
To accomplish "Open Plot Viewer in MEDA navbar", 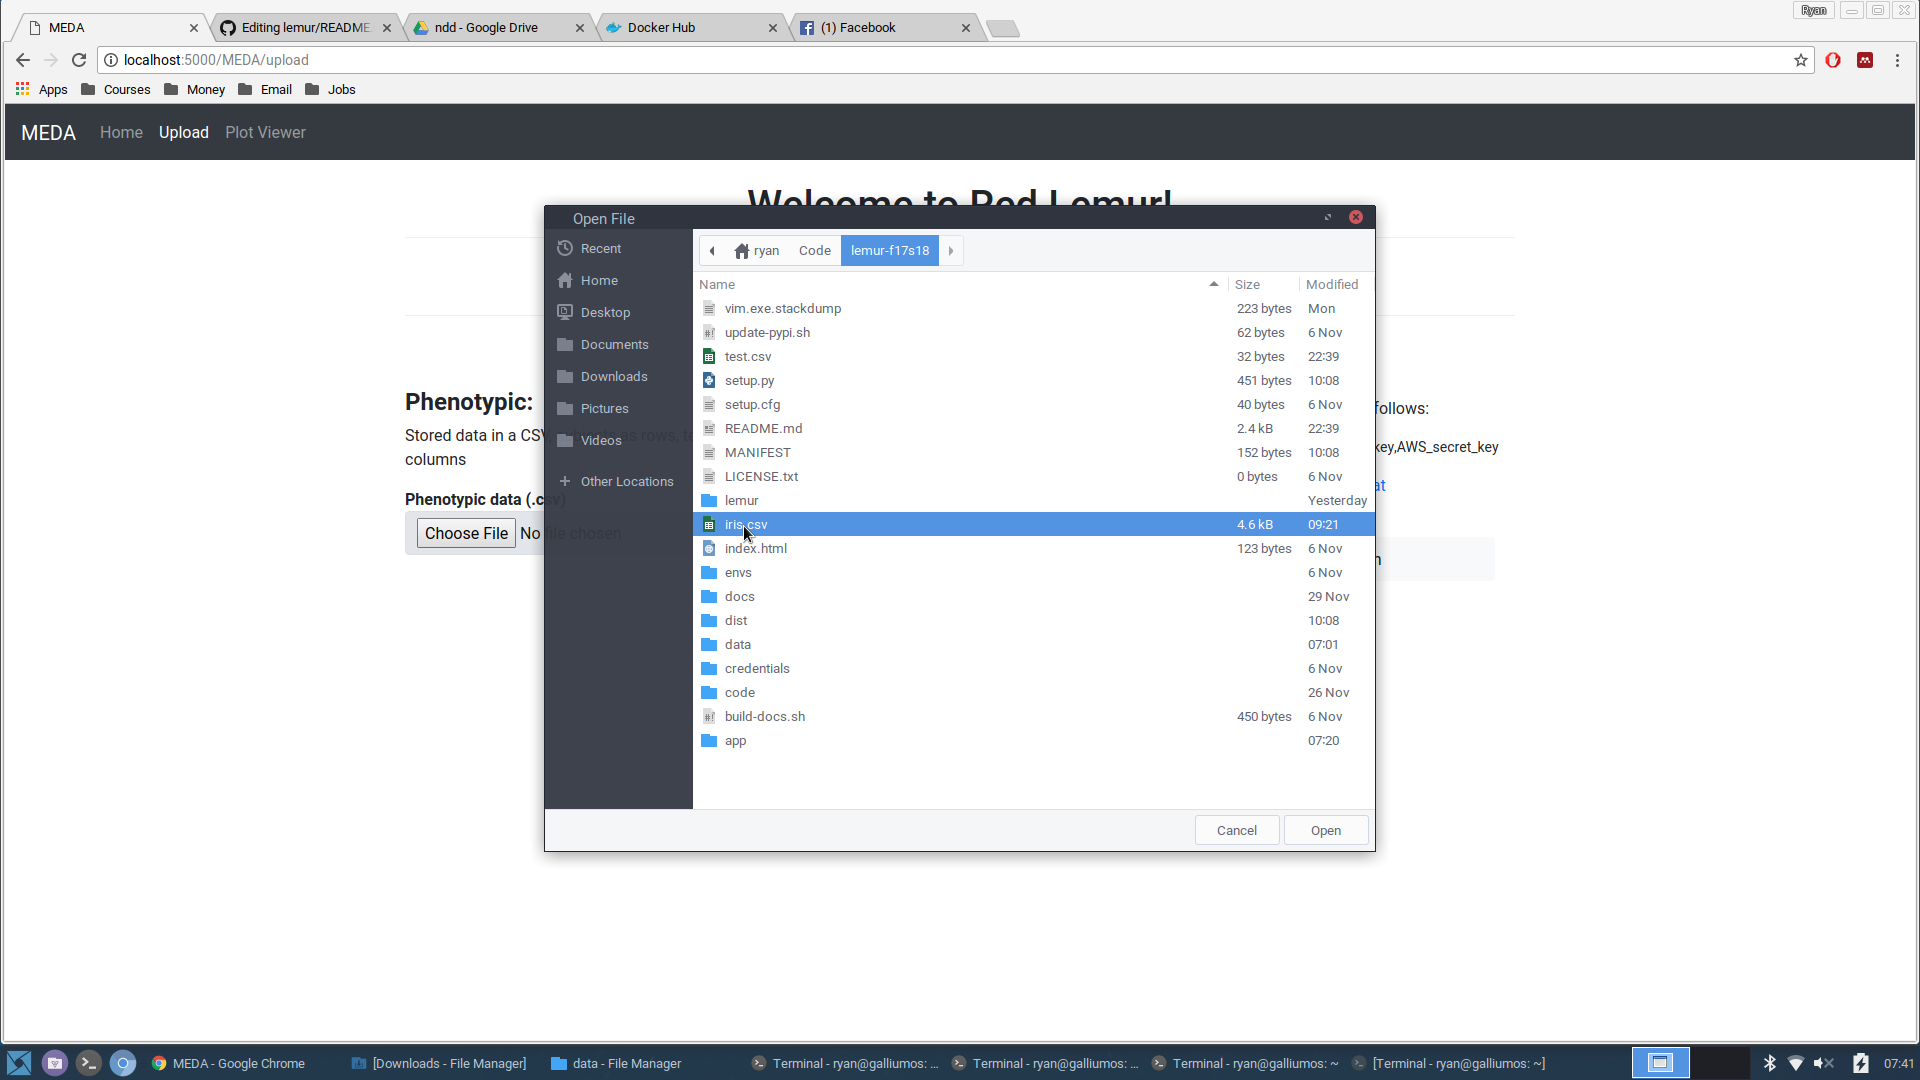I will pos(265,133).
